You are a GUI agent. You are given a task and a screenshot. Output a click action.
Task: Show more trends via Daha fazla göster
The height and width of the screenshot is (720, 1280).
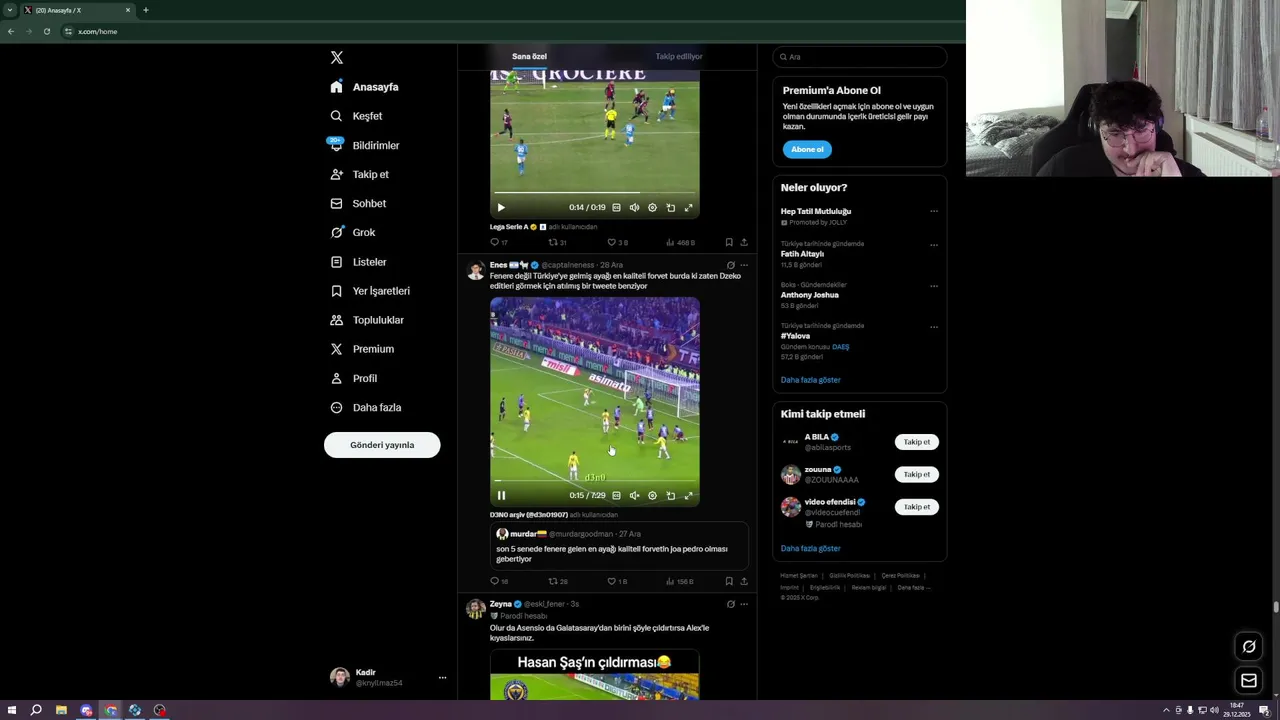811,380
